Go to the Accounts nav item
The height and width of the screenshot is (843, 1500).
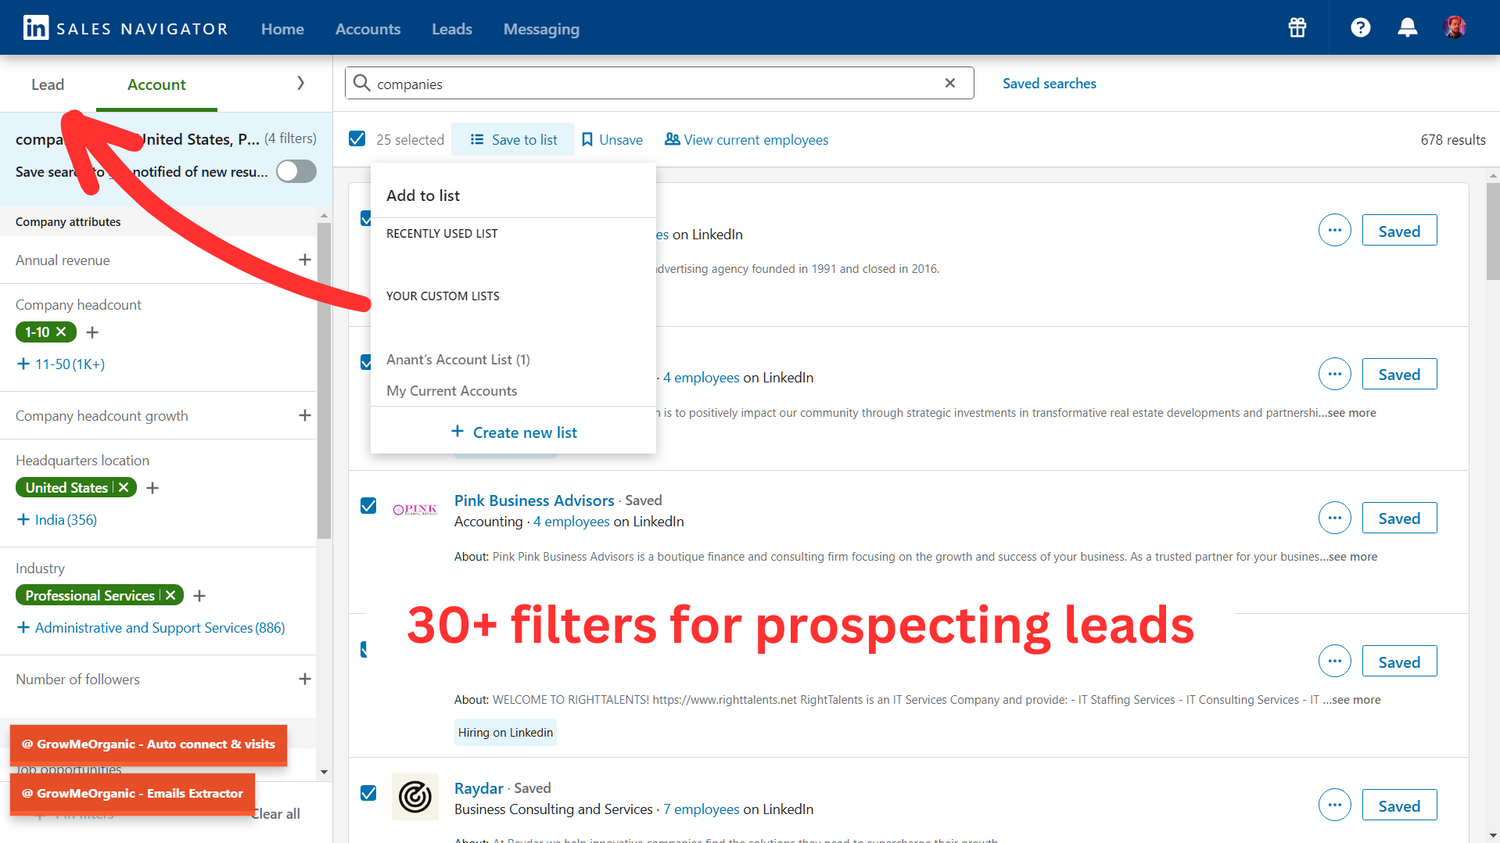click(368, 29)
